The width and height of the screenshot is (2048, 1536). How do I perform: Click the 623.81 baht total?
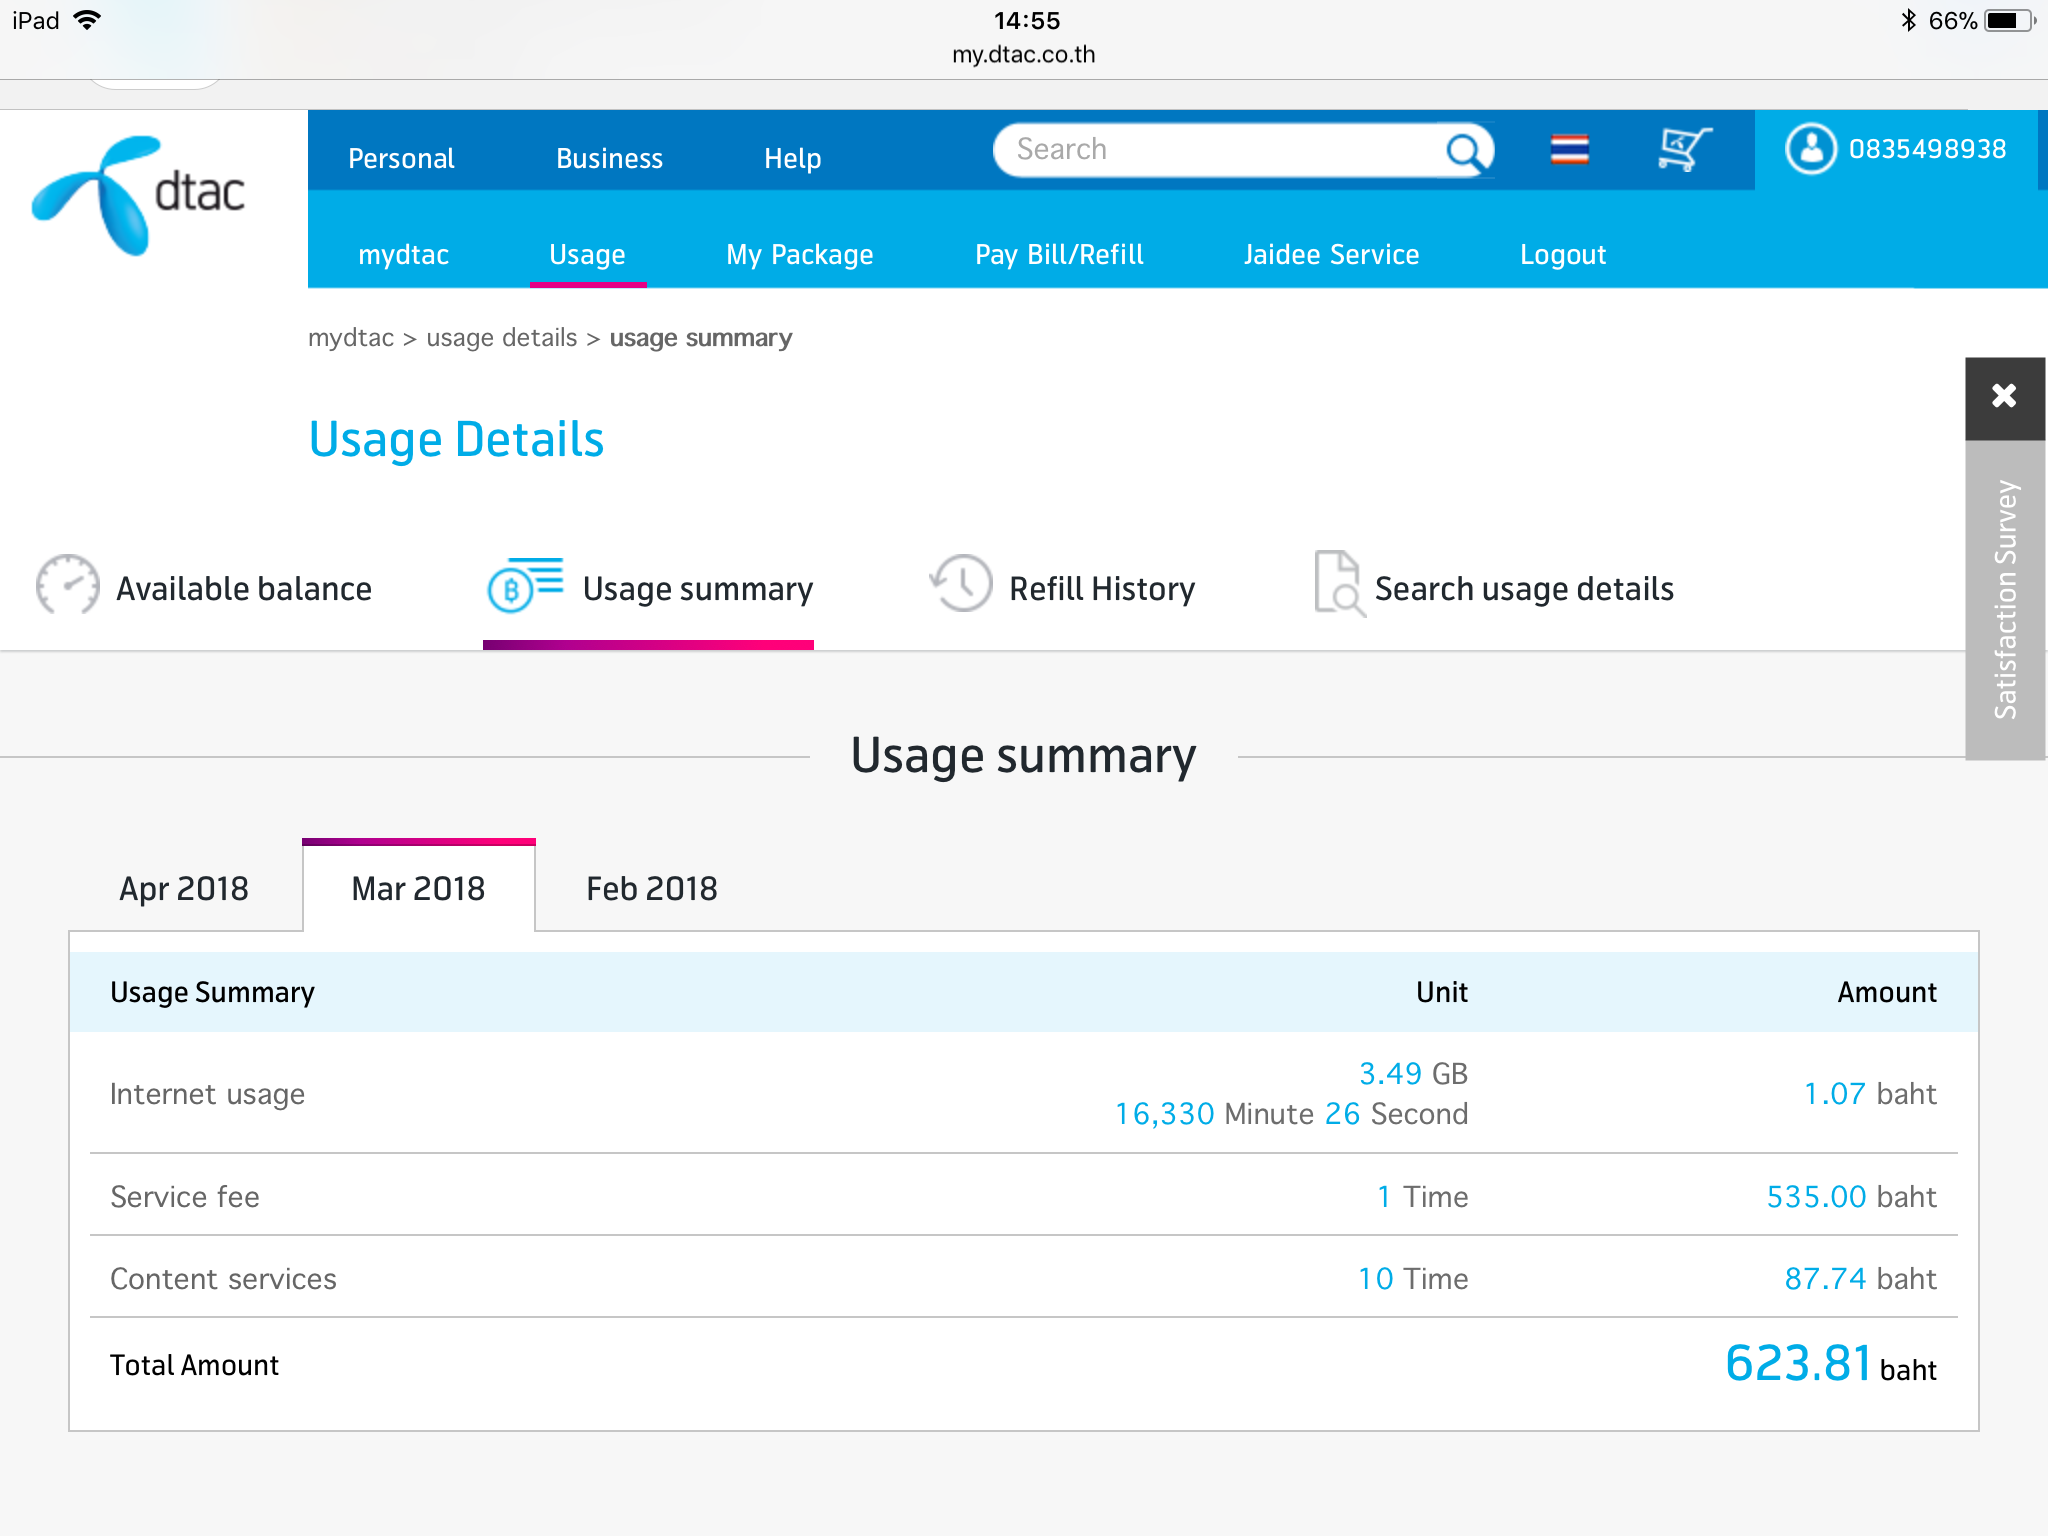click(1831, 1364)
